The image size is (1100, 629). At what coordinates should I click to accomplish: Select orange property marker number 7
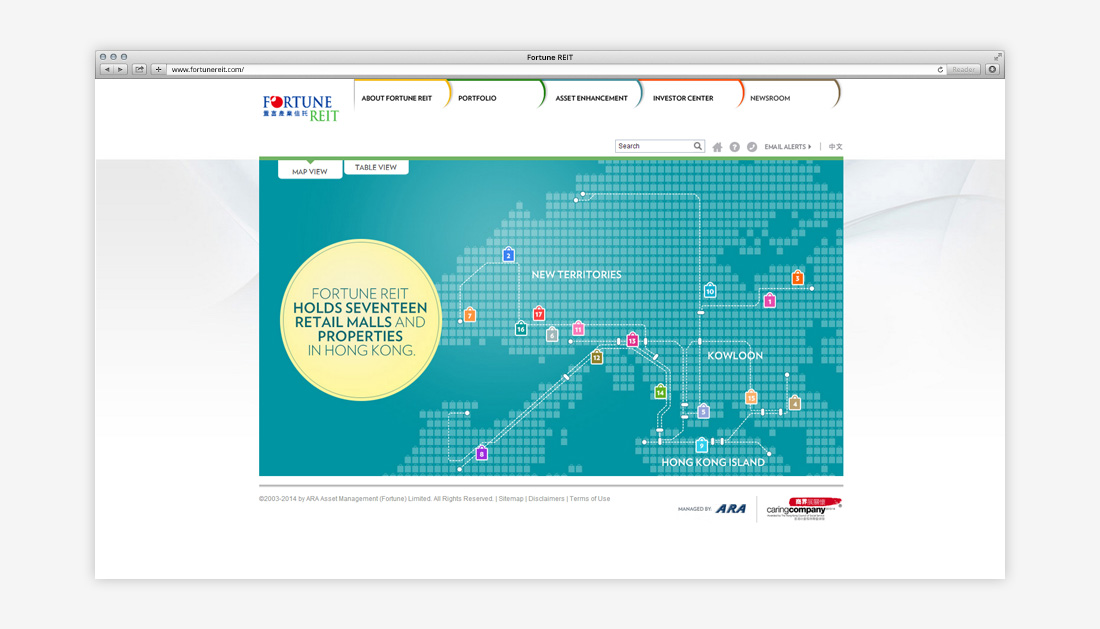[469, 315]
